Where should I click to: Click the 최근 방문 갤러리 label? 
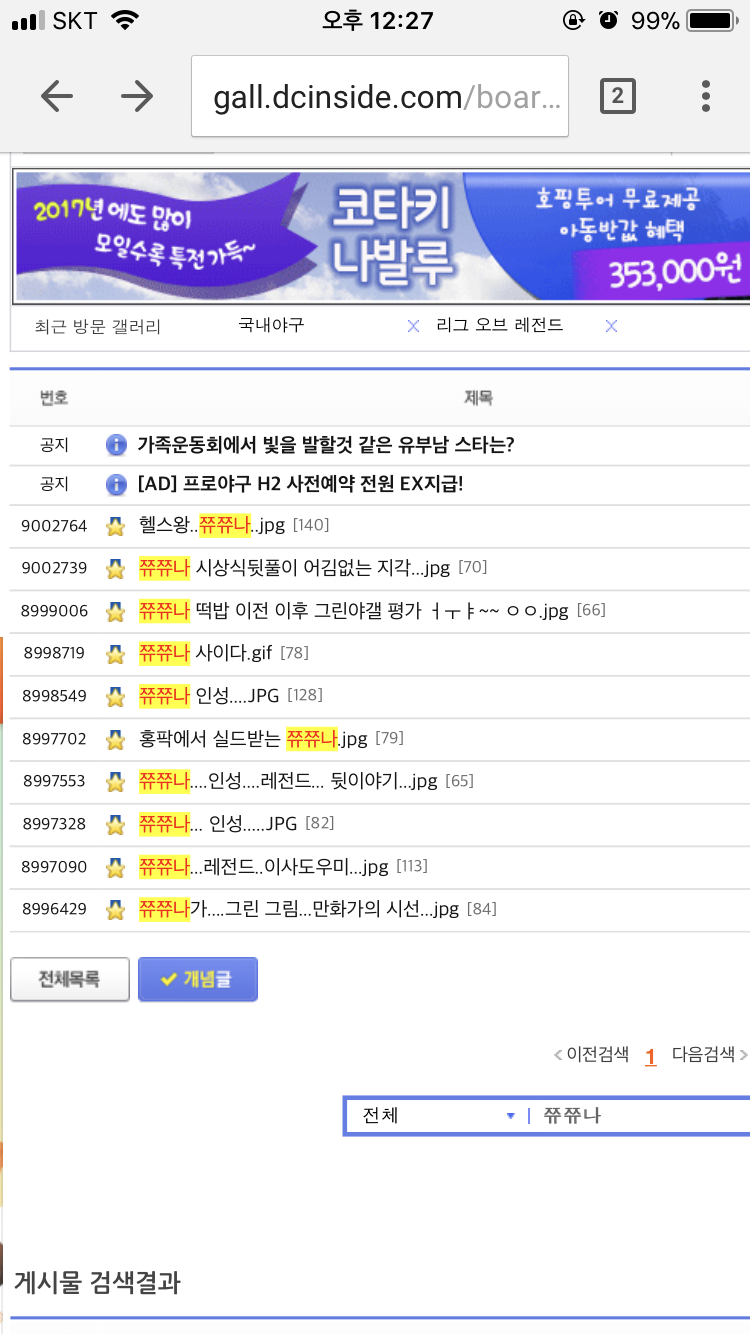pos(97,327)
